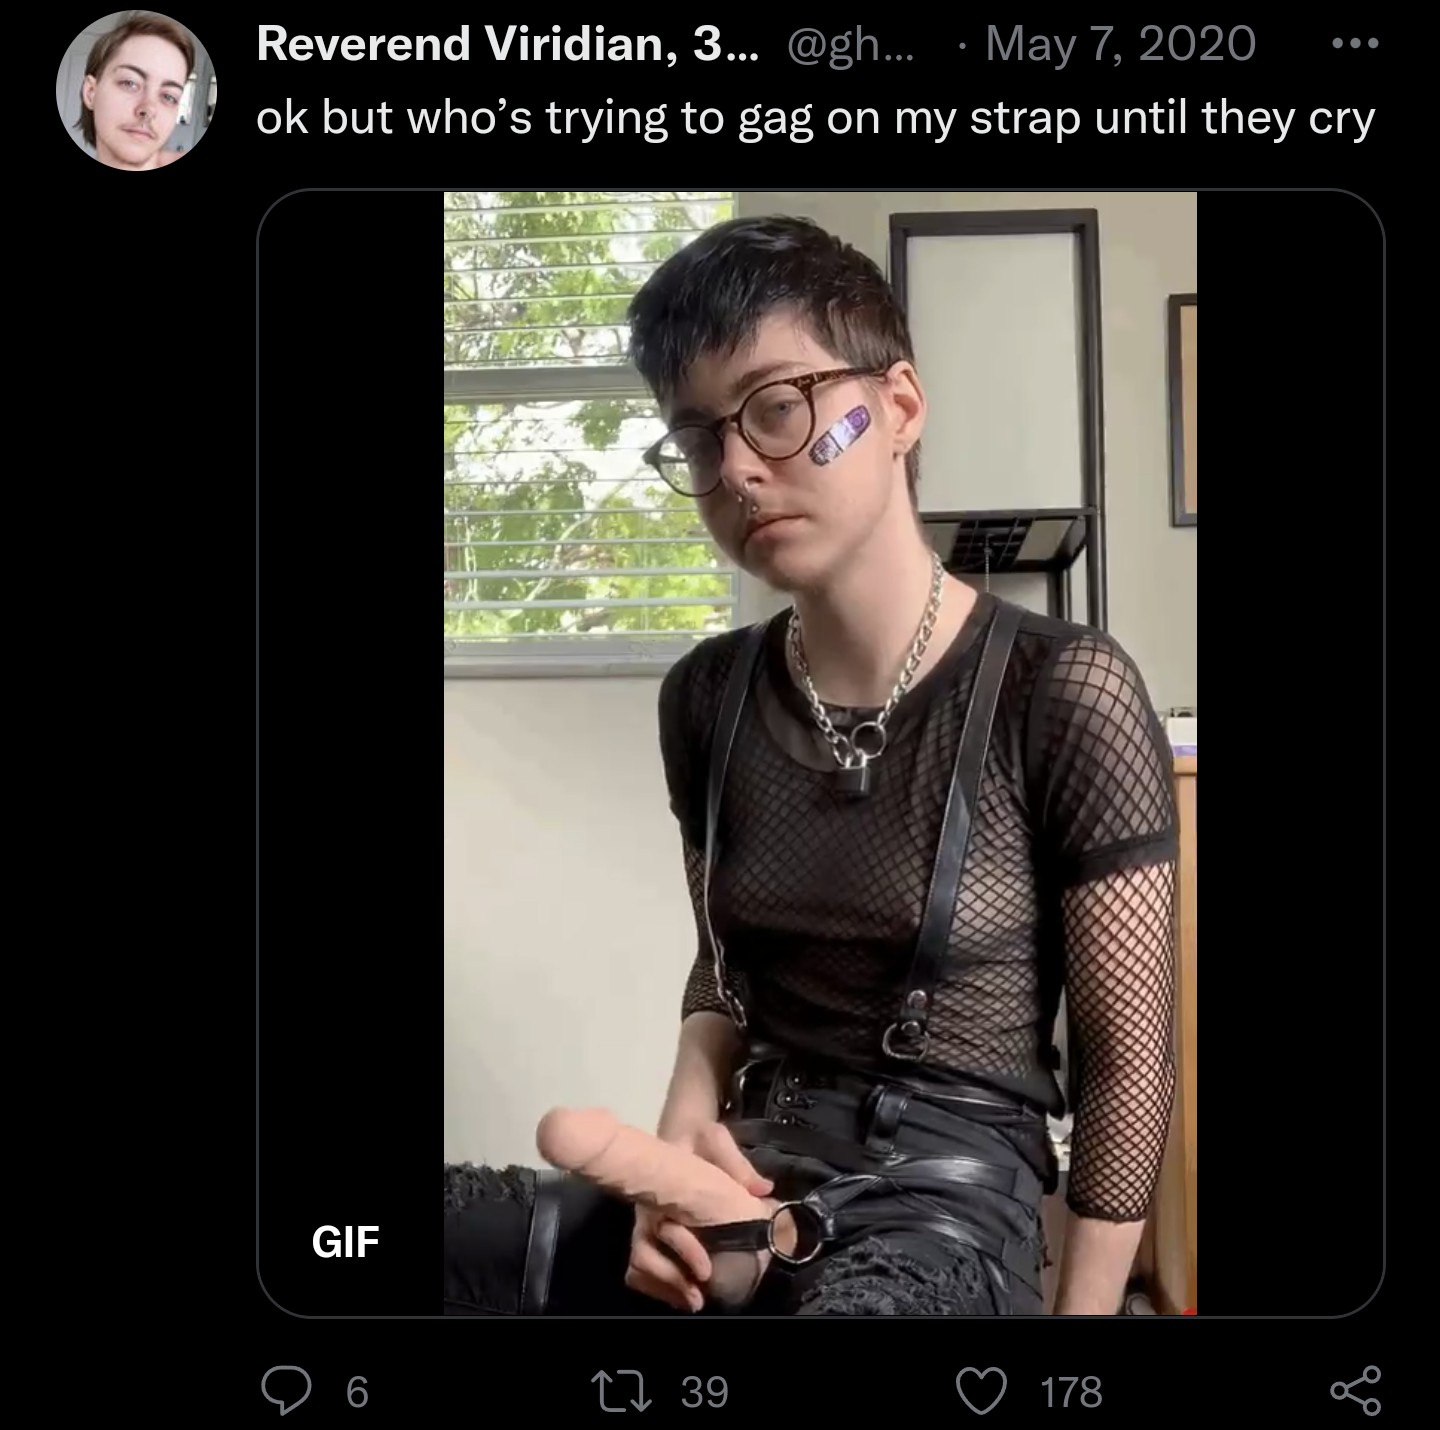
Task: Click the display name Reverend Viridian
Action: coord(508,44)
